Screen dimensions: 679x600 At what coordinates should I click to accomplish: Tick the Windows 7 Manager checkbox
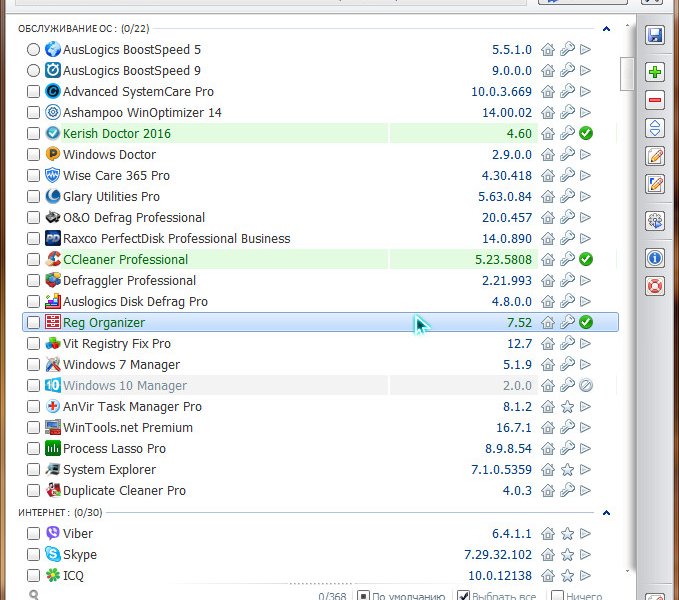(33, 365)
